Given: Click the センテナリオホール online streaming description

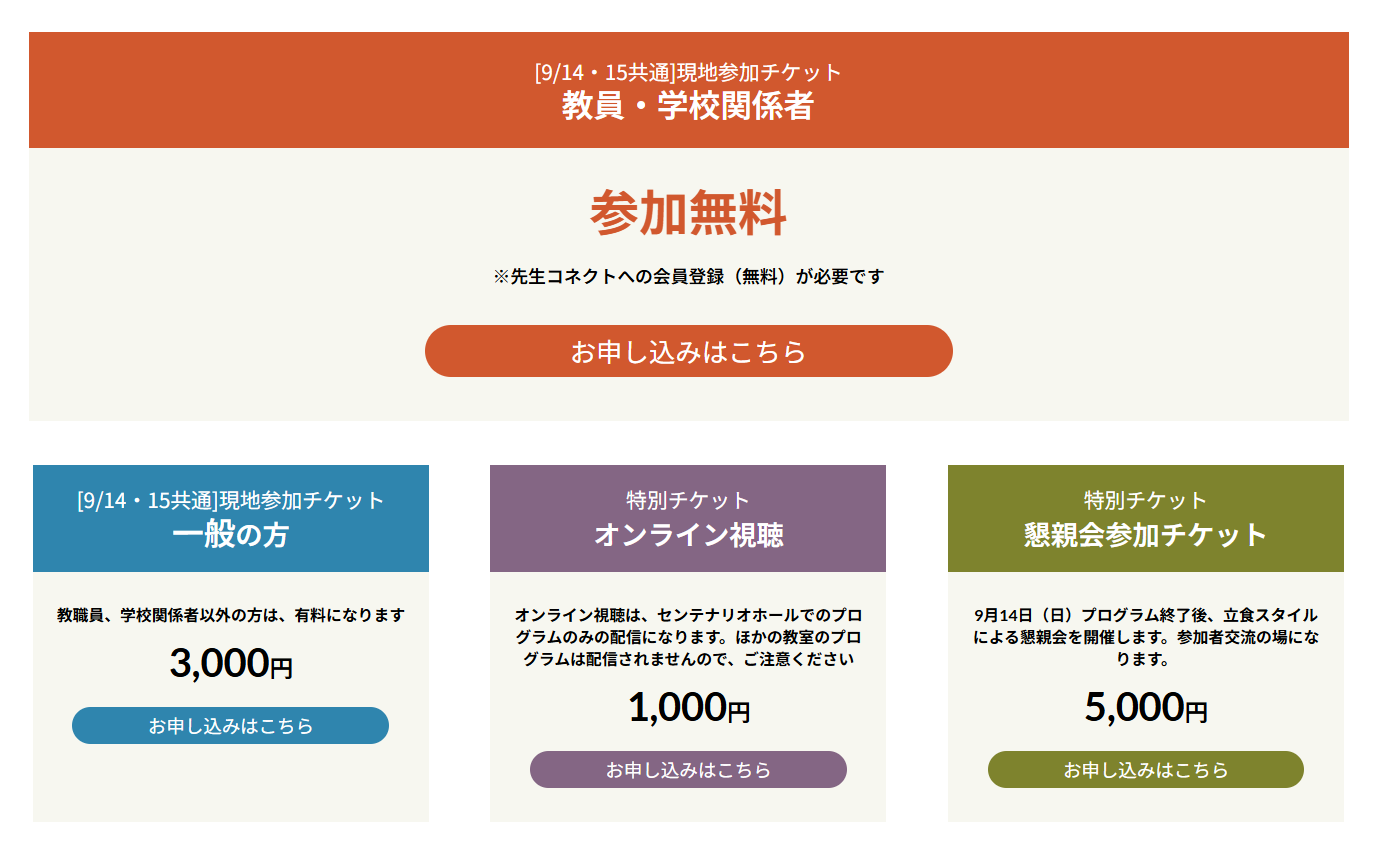Looking at the screenshot, I should [x=688, y=637].
